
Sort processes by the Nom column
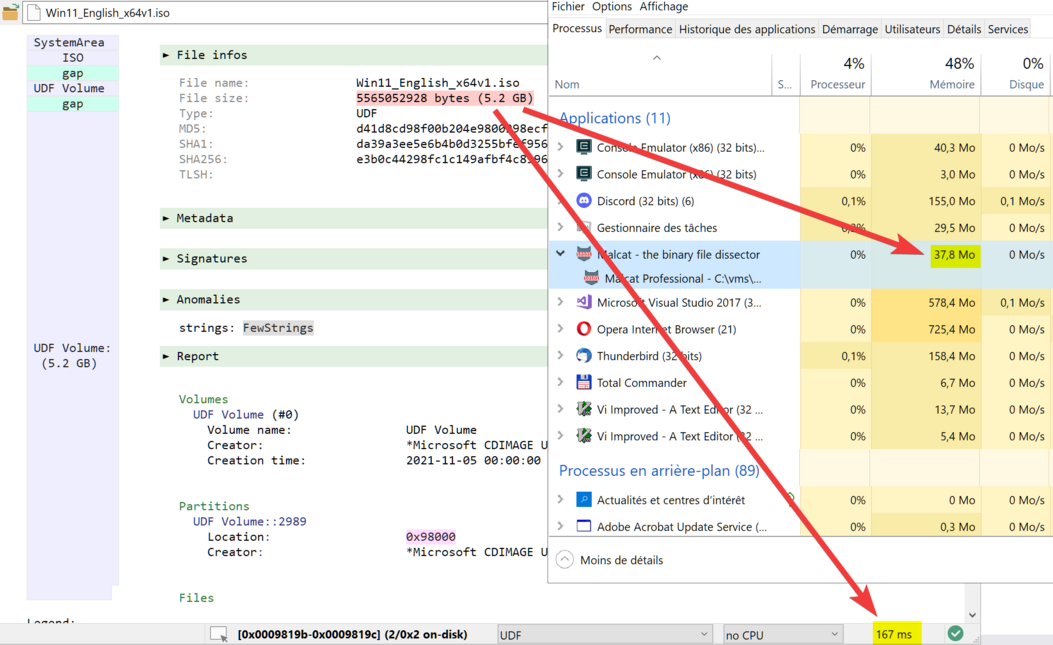click(661, 74)
